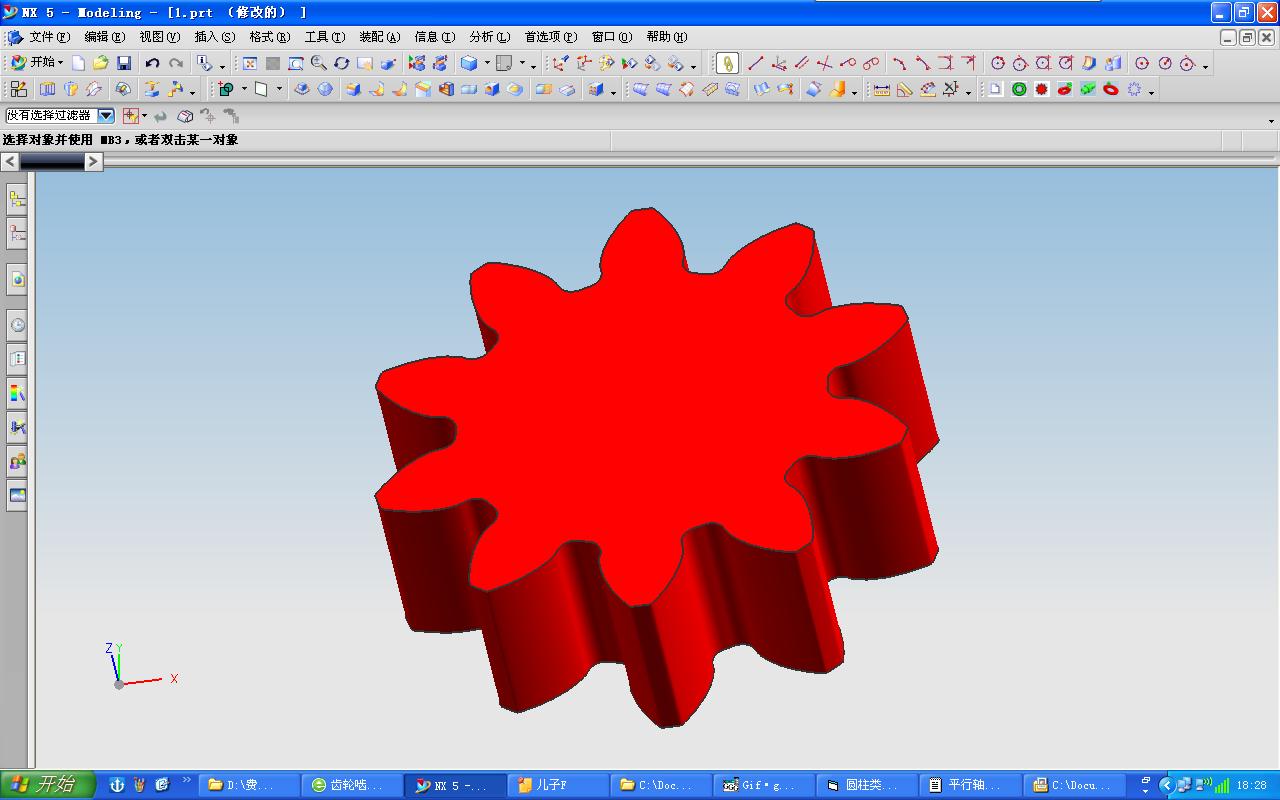Open the snap point dropdown arrow
The width and height of the screenshot is (1280, 800).
(144, 116)
